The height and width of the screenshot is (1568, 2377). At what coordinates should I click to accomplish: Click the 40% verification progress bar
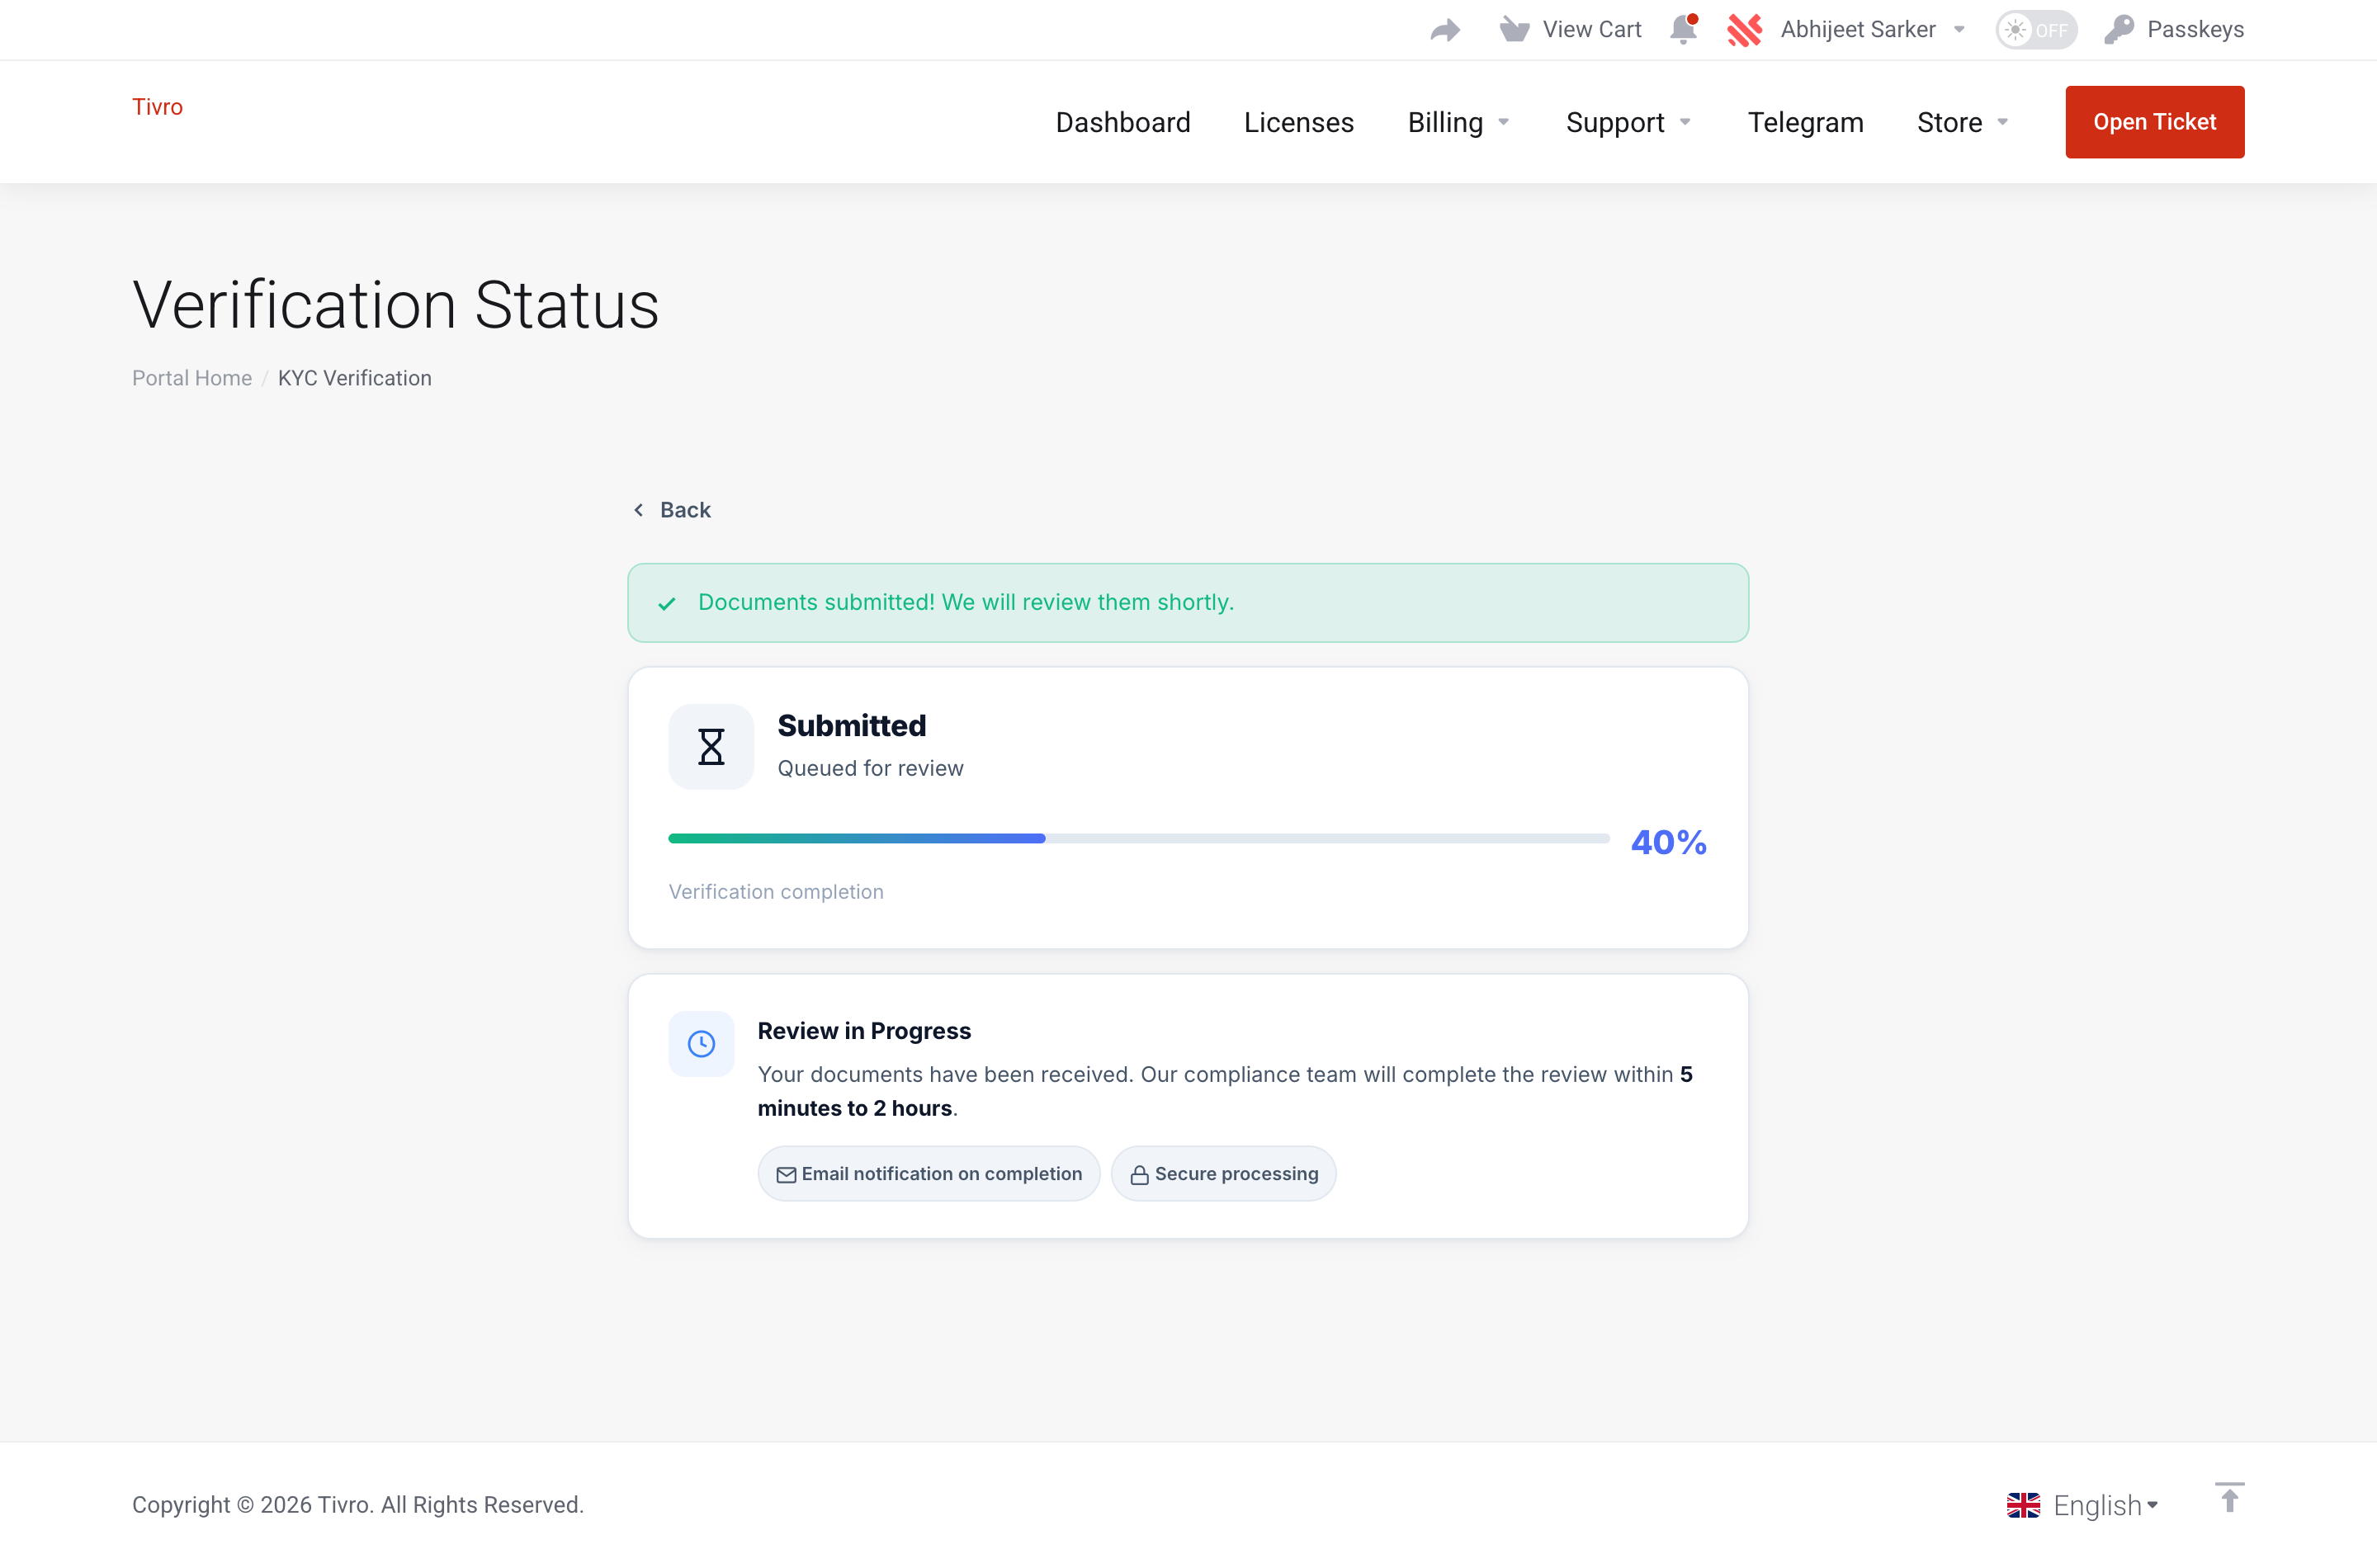(1137, 838)
